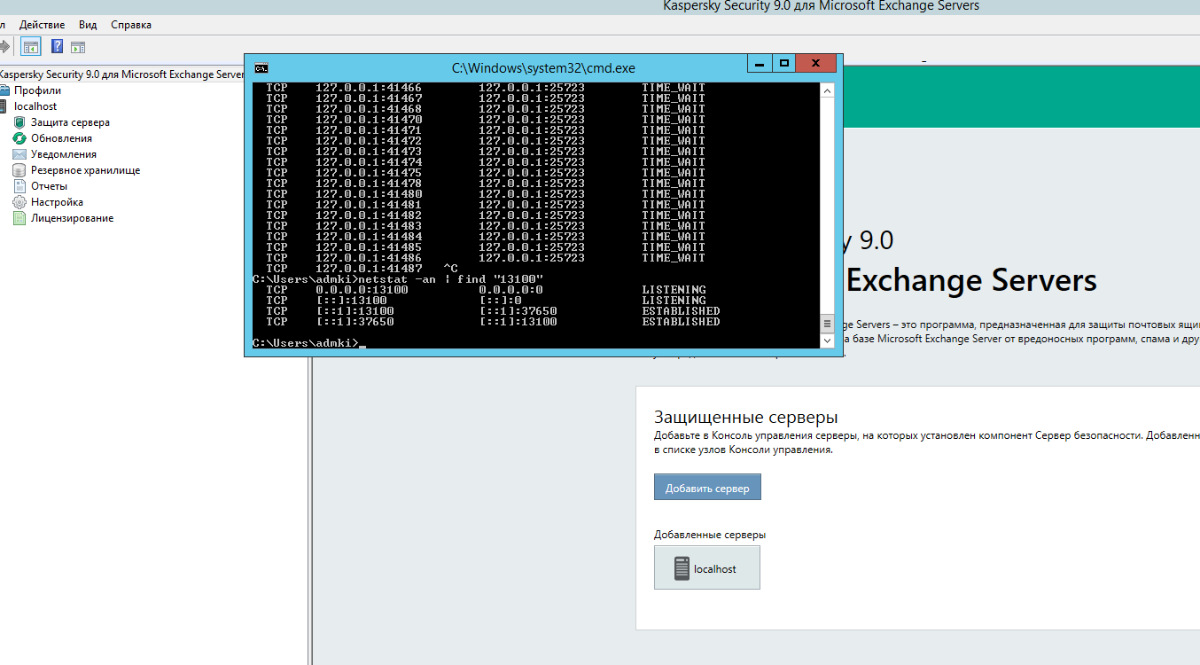Open the Справка menu
Screen dimensions: 1200x665
(131, 24)
